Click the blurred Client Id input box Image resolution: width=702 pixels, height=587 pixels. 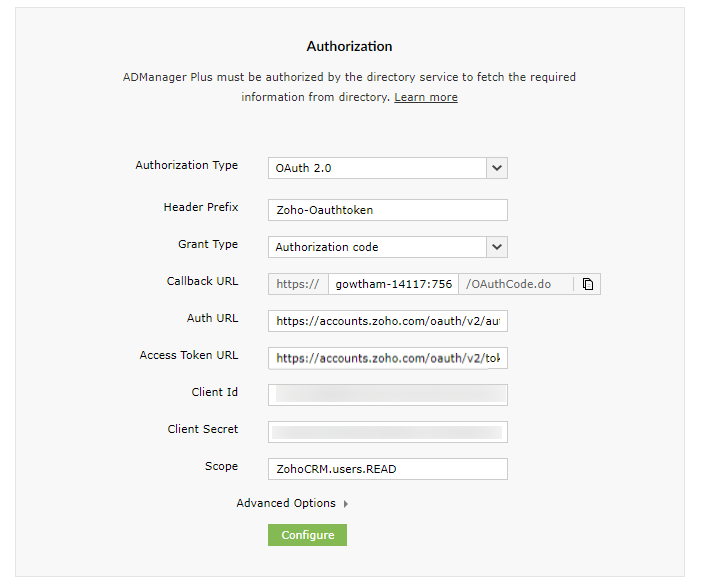tap(387, 395)
